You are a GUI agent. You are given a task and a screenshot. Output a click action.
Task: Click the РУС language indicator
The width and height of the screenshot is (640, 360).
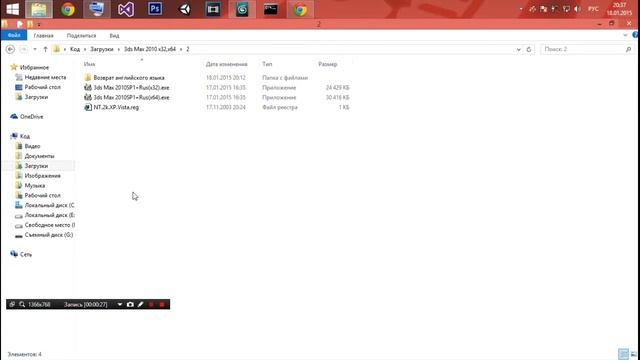coord(593,9)
